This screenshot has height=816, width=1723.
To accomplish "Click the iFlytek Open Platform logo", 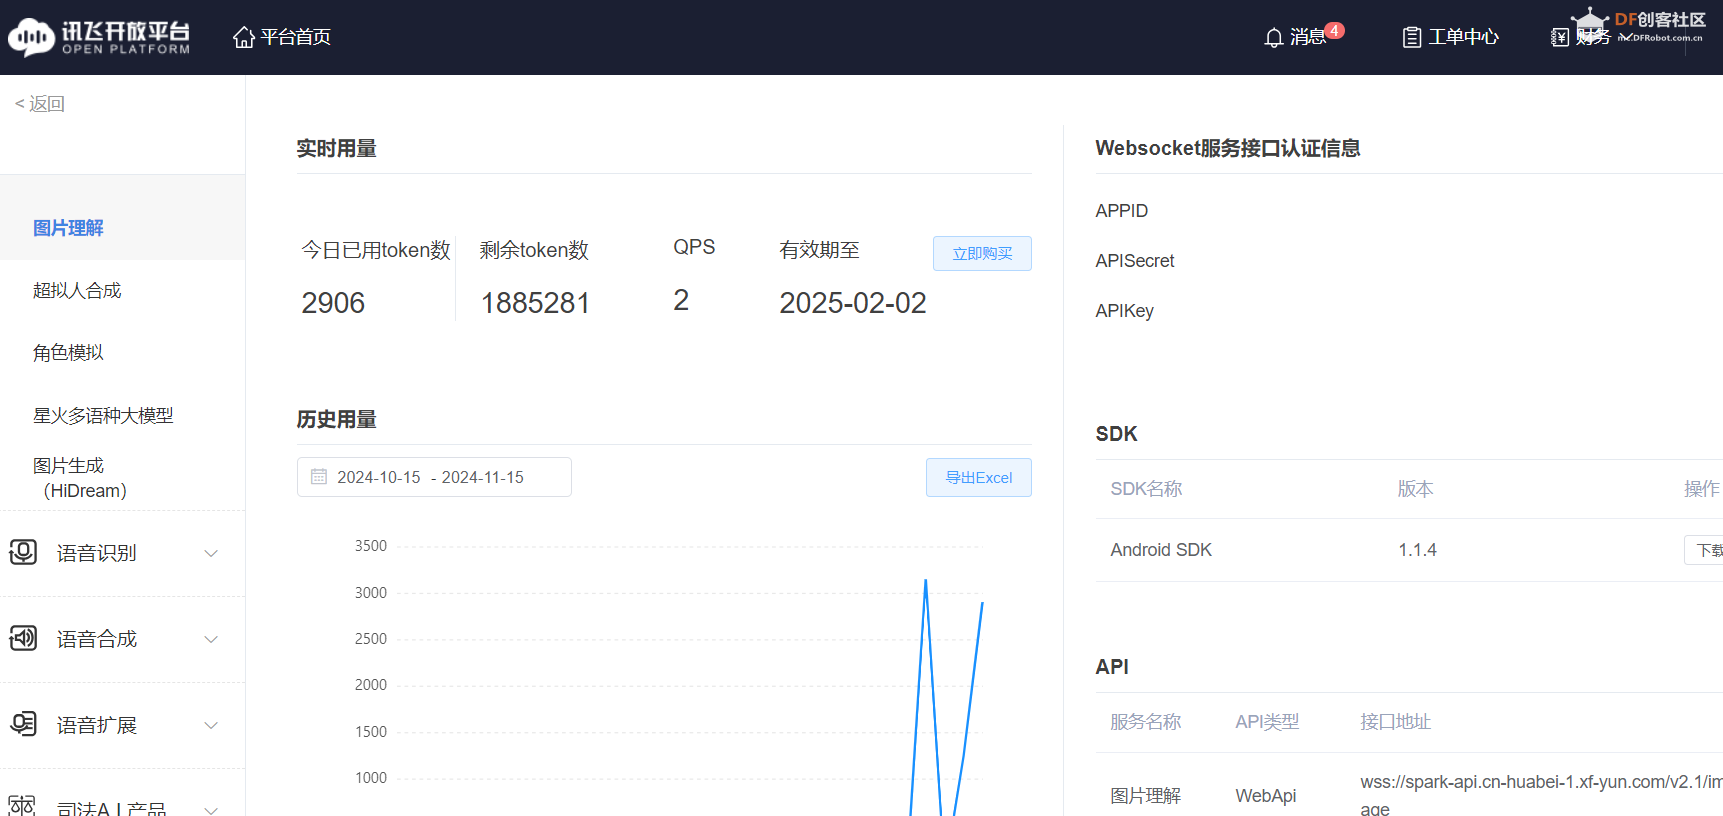I will (x=99, y=37).
